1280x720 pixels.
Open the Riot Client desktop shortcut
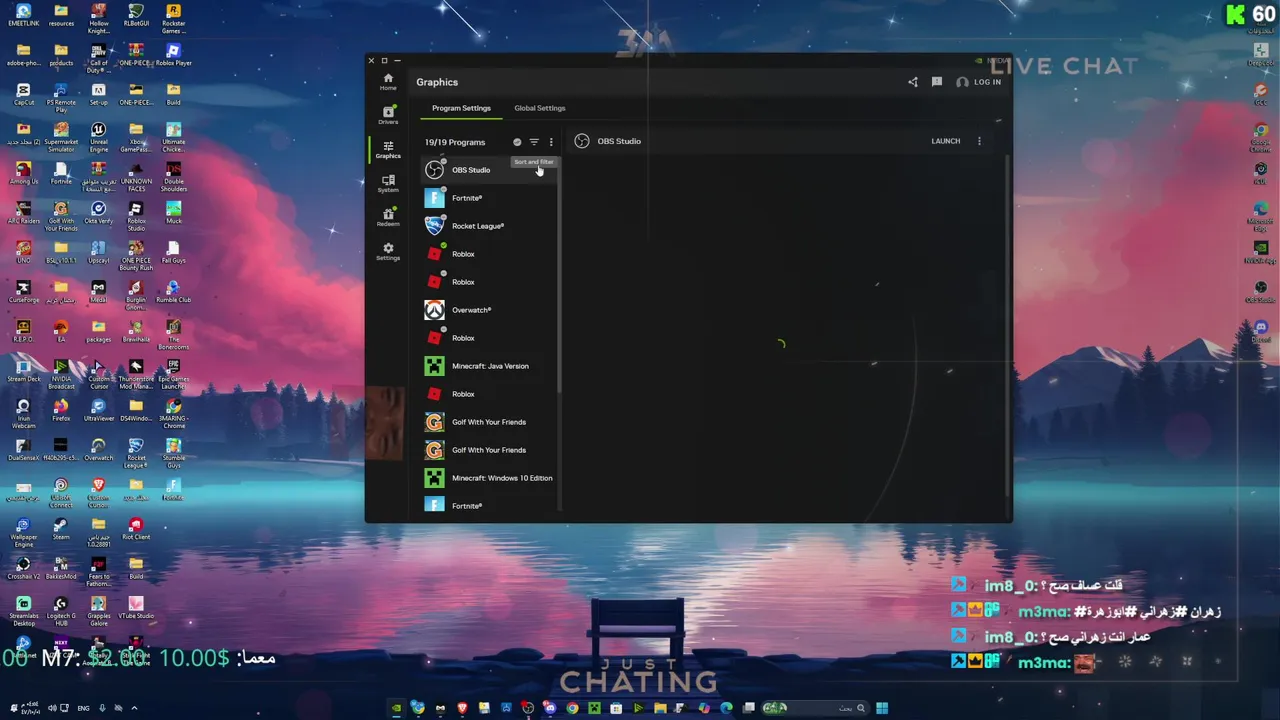[x=136, y=529]
